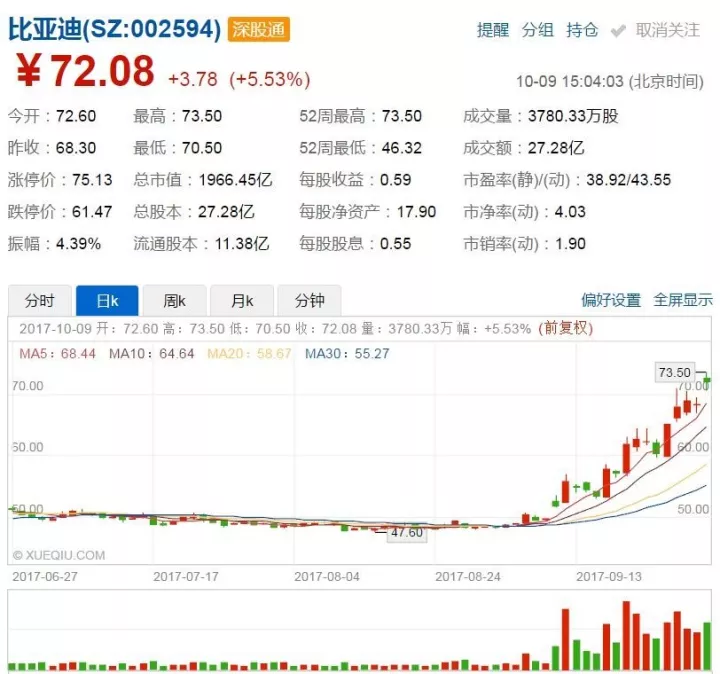Click the 深股通 orange badge
The width and height of the screenshot is (720, 674).
point(259,30)
